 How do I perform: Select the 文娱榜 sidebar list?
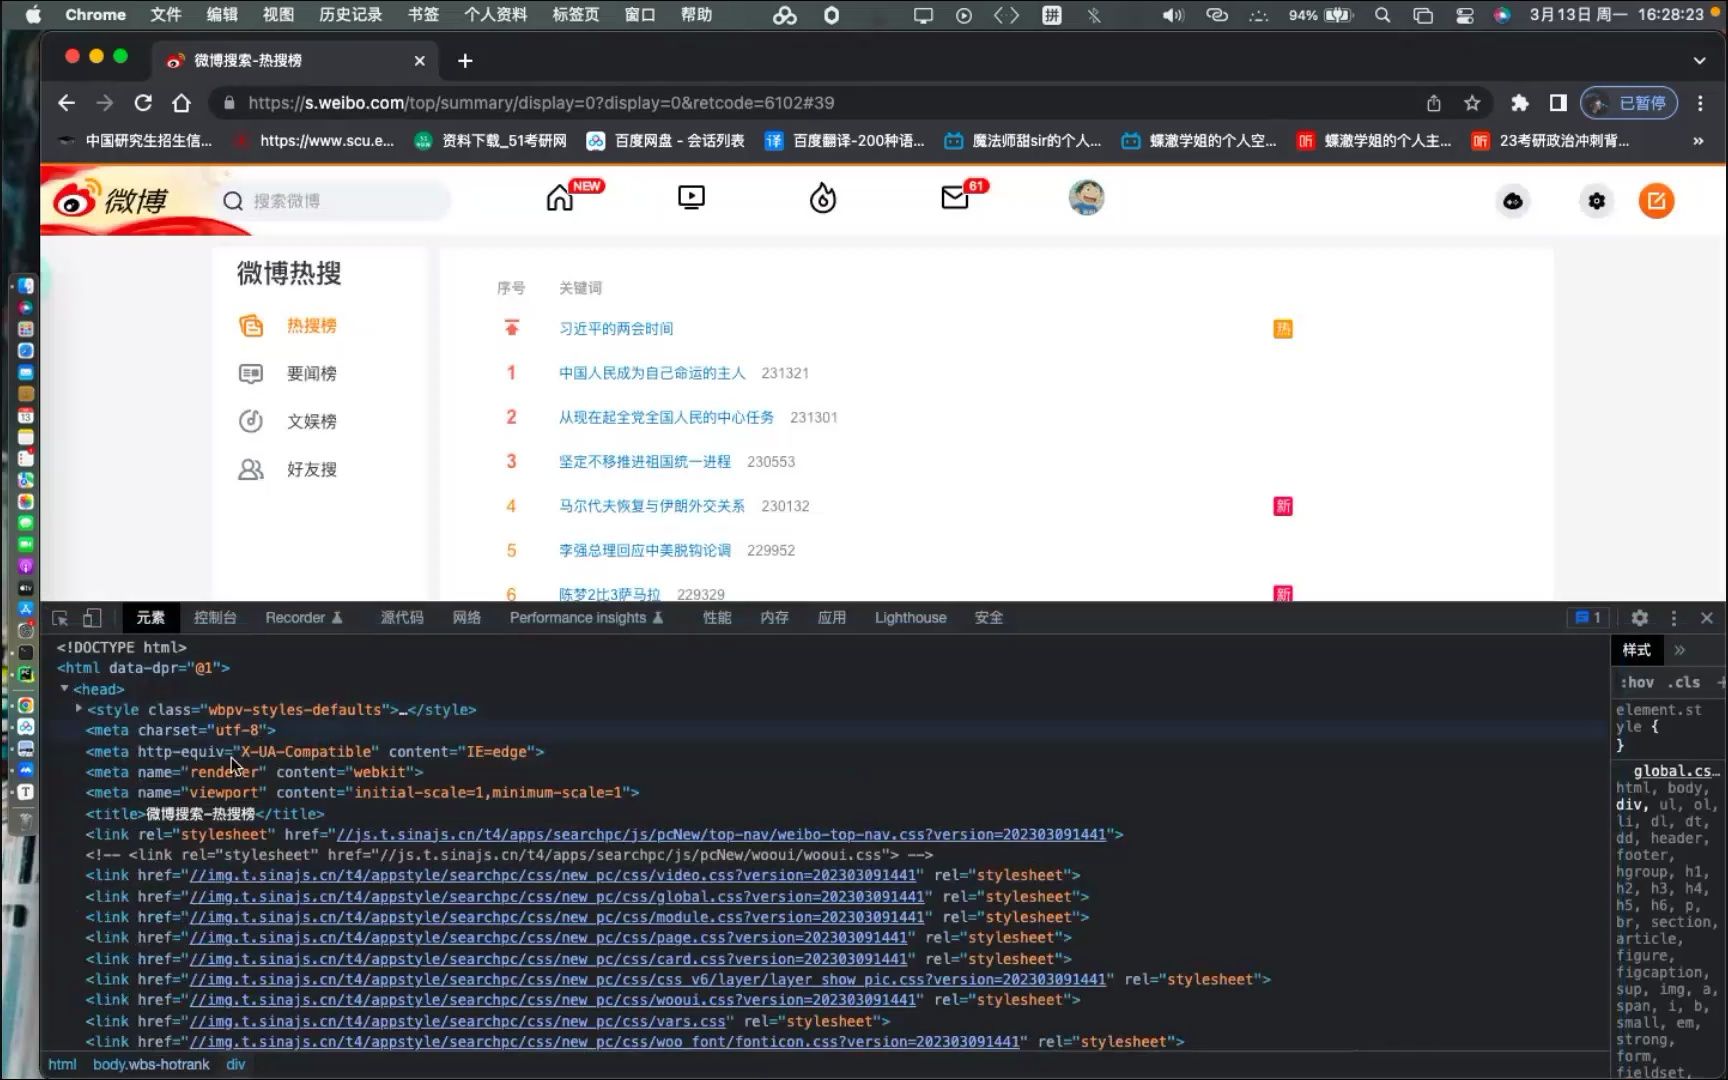pyautogui.click(x=311, y=422)
